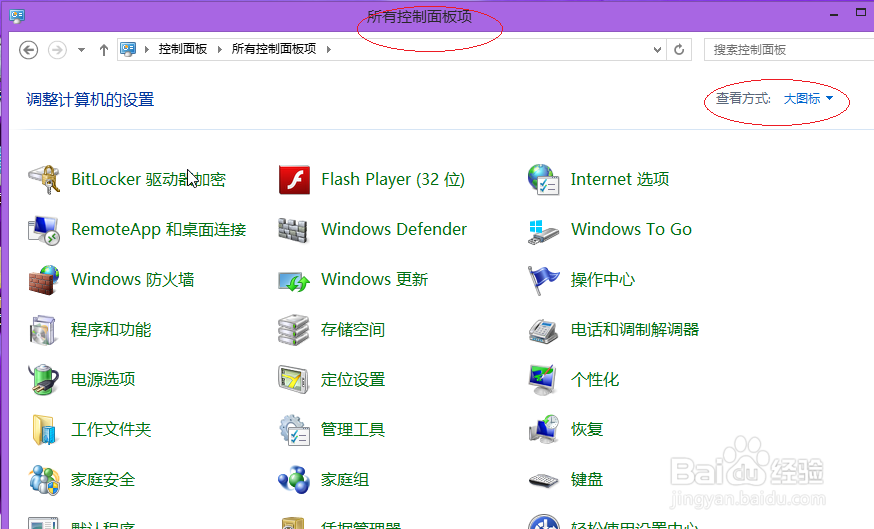Open the 操作中心 flag icon

543,280
